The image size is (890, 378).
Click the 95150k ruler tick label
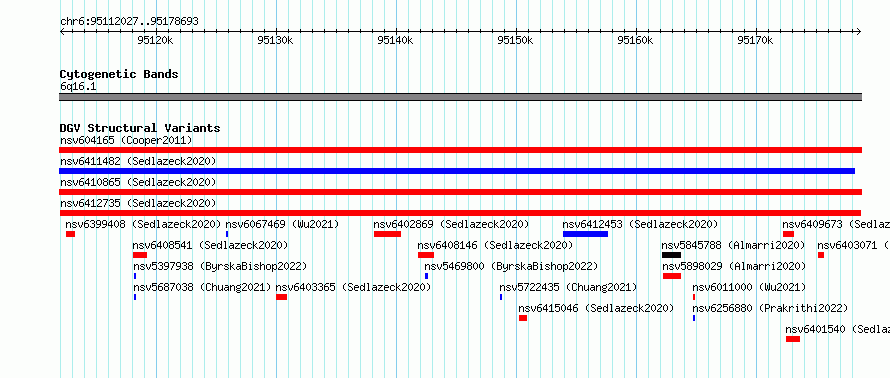click(x=515, y=40)
